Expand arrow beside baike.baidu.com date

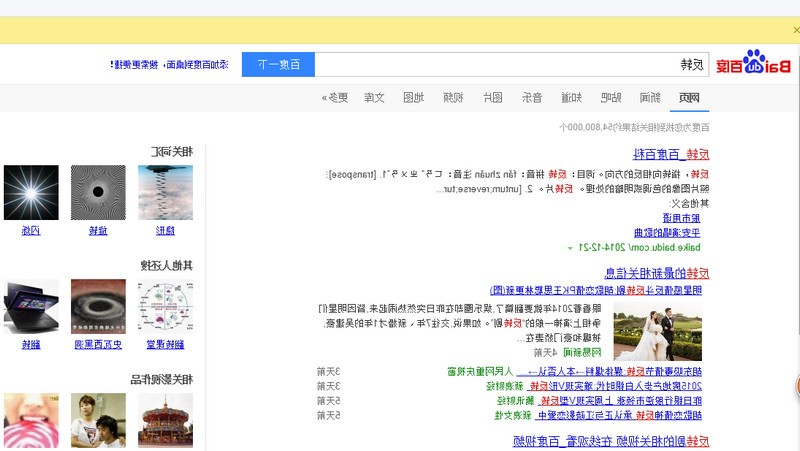coord(570,248)
